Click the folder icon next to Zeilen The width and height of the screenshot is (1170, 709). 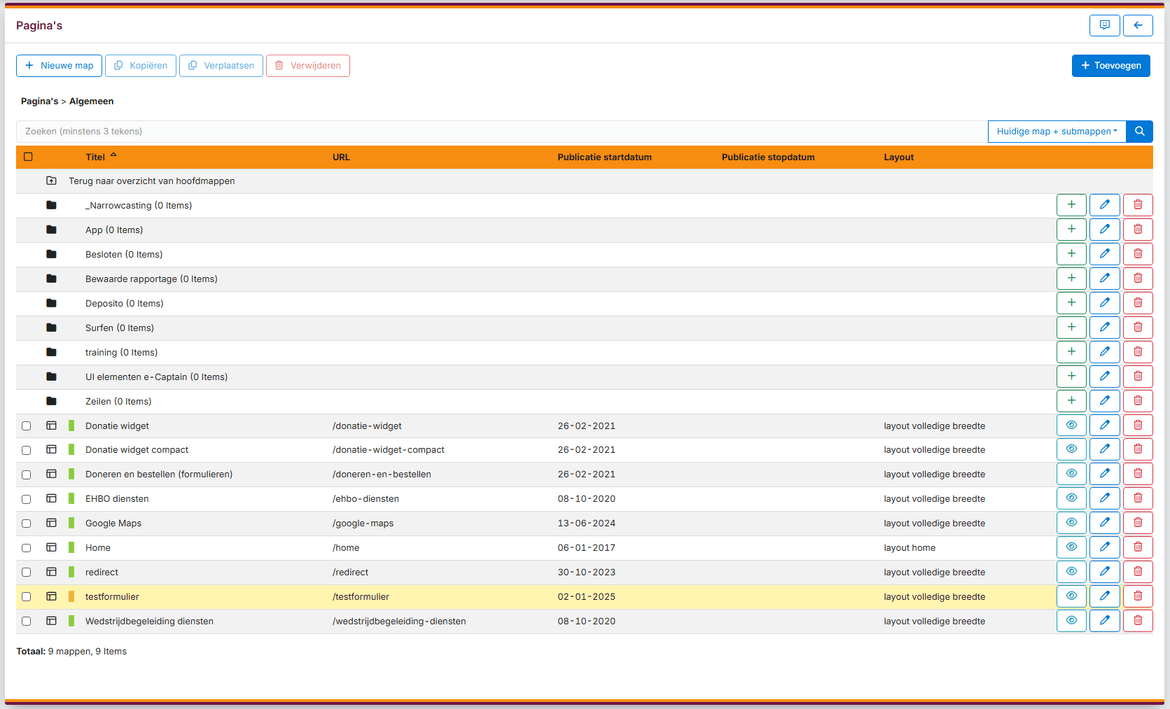click(50, 400)
